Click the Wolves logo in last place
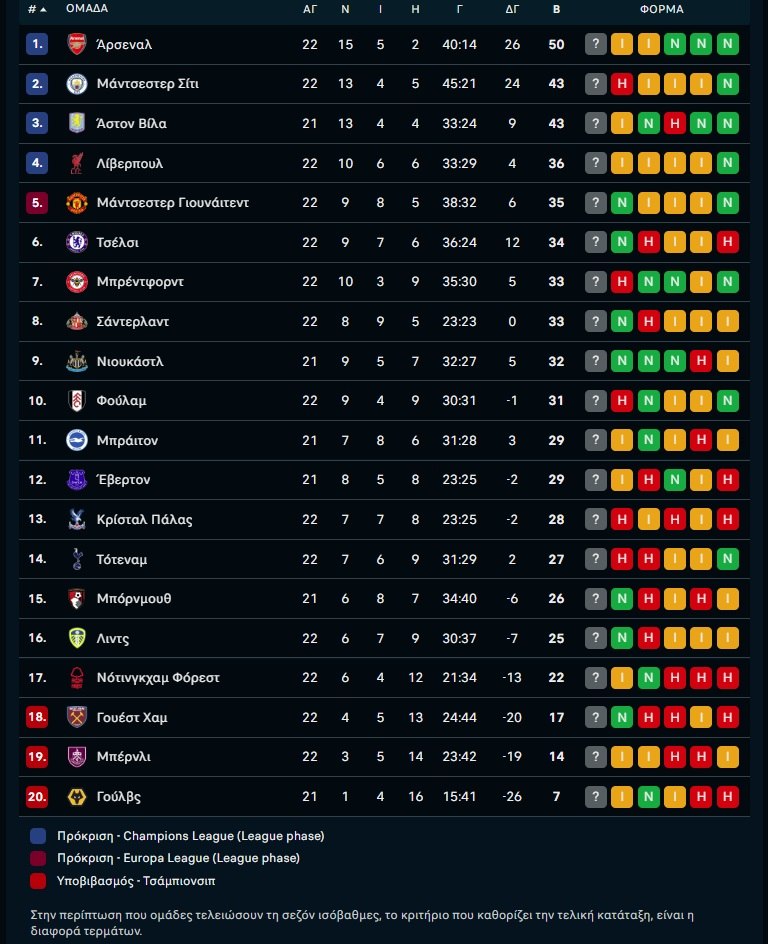 click(x=77, y=796)
